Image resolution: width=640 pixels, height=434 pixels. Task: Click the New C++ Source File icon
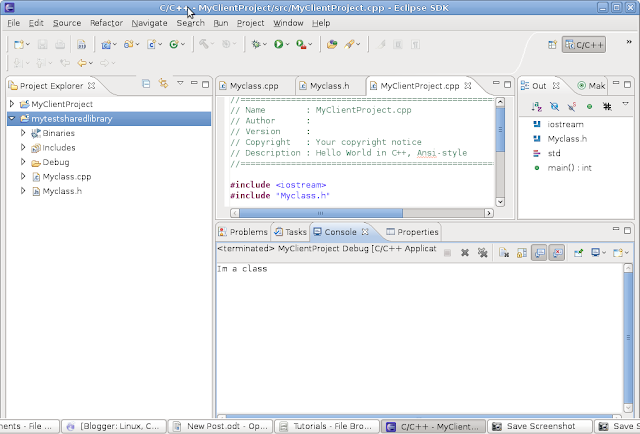pyautogui.click(x=151, y=45)
